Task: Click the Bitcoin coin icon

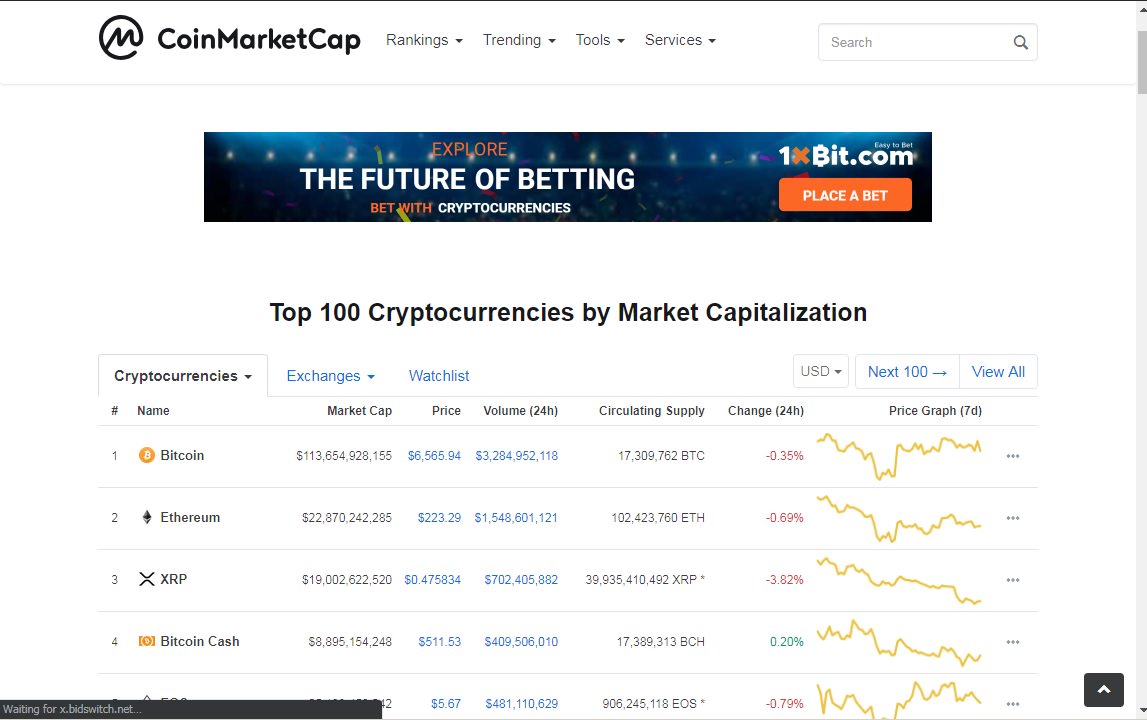Action: (x=146, y=455)
